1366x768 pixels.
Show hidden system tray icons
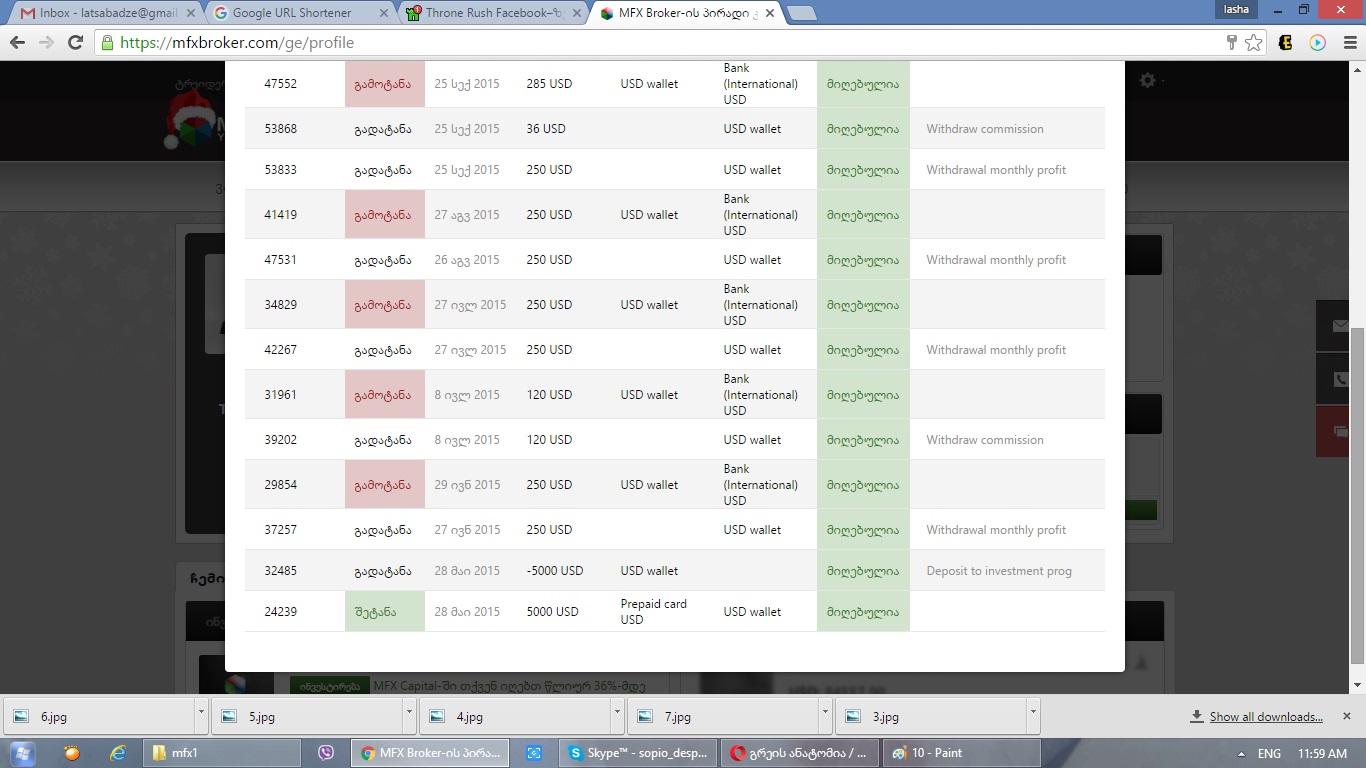1241,754
